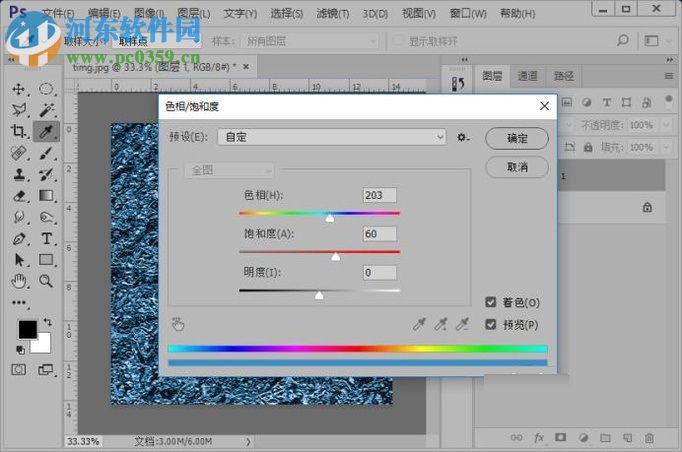Viewport: 682px width, 452px height.
Task: Select the History Brush tool
Action: (46, 174)
